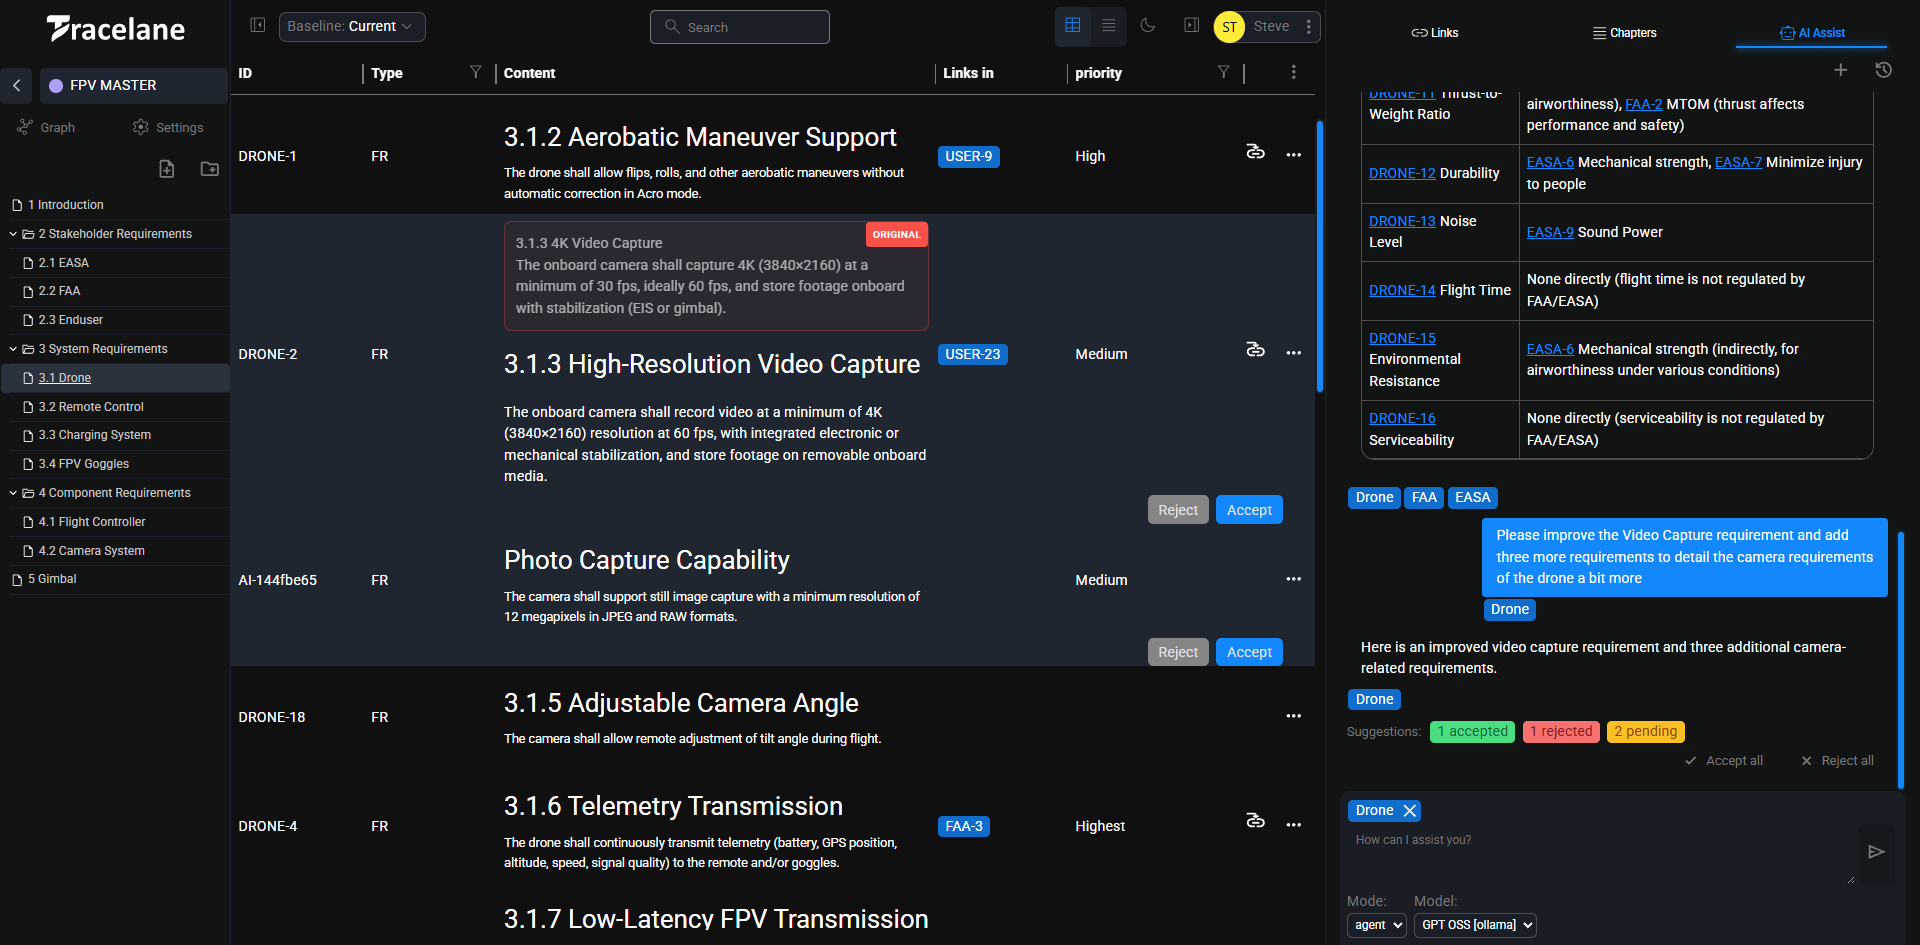Open the filter funnel next to the ID column
1920x945 pixels.
475,72
